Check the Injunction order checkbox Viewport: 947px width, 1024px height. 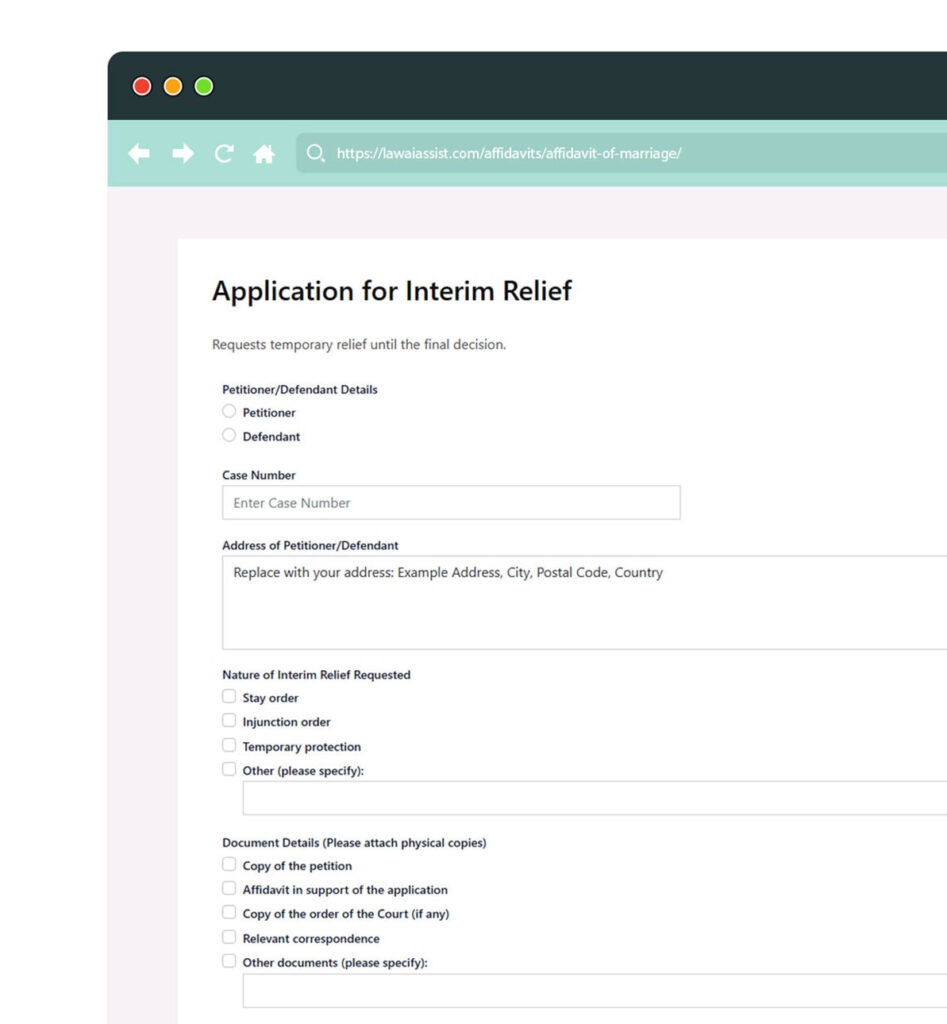[x=229, y=720]
